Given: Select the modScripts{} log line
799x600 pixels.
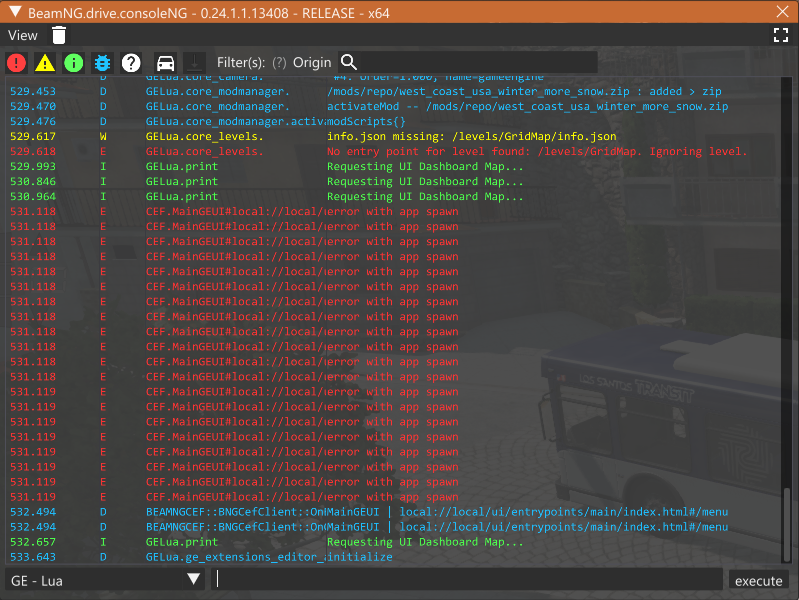Looking at the screenshot, I should (x=393, y=121).
